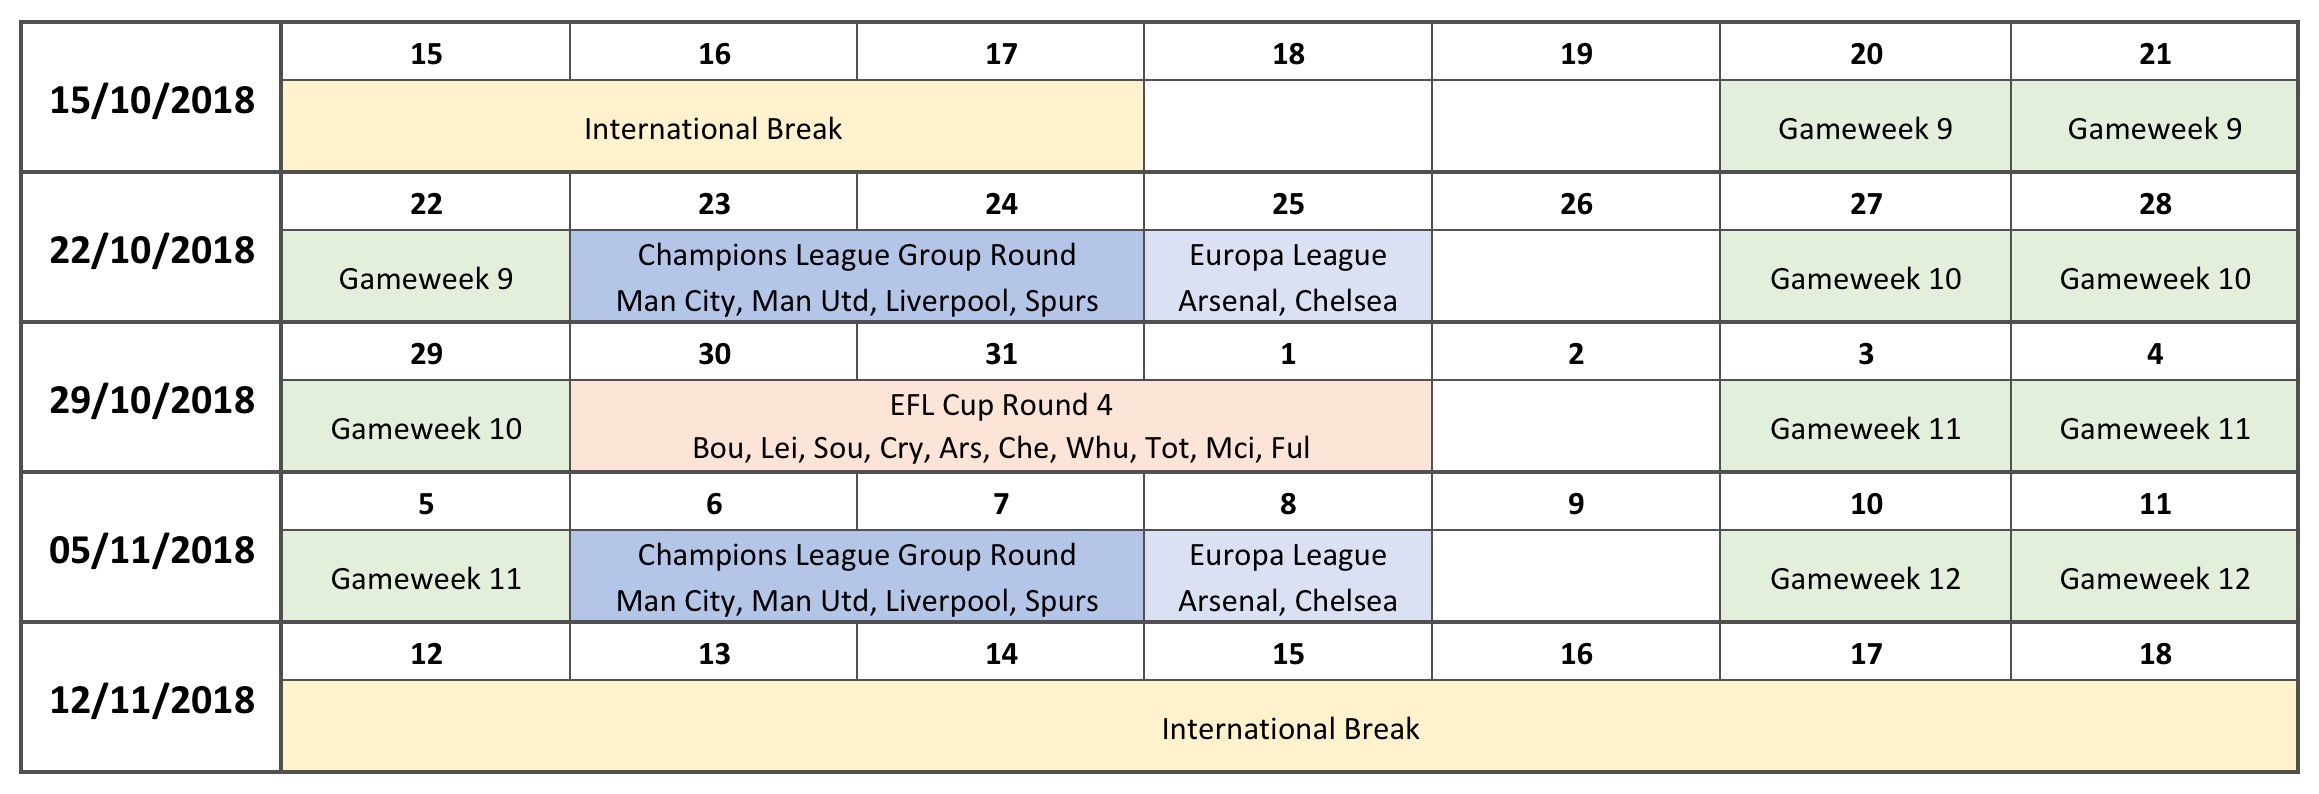This screenshot has width=2319, height=794.
Task: Select the Gameweek 9 cell under day 22
Action: pyautogui.click(x=426, y=277)
